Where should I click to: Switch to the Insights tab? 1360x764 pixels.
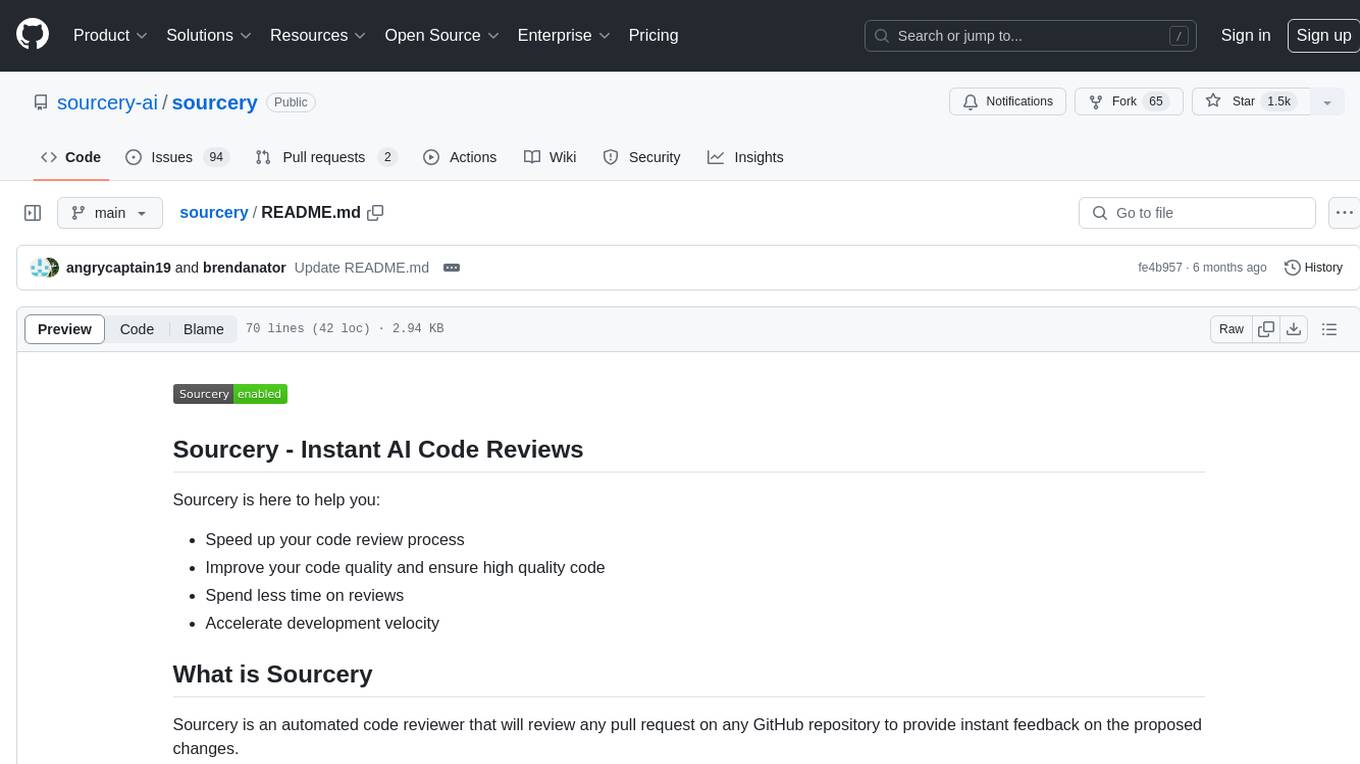(745, 157)
